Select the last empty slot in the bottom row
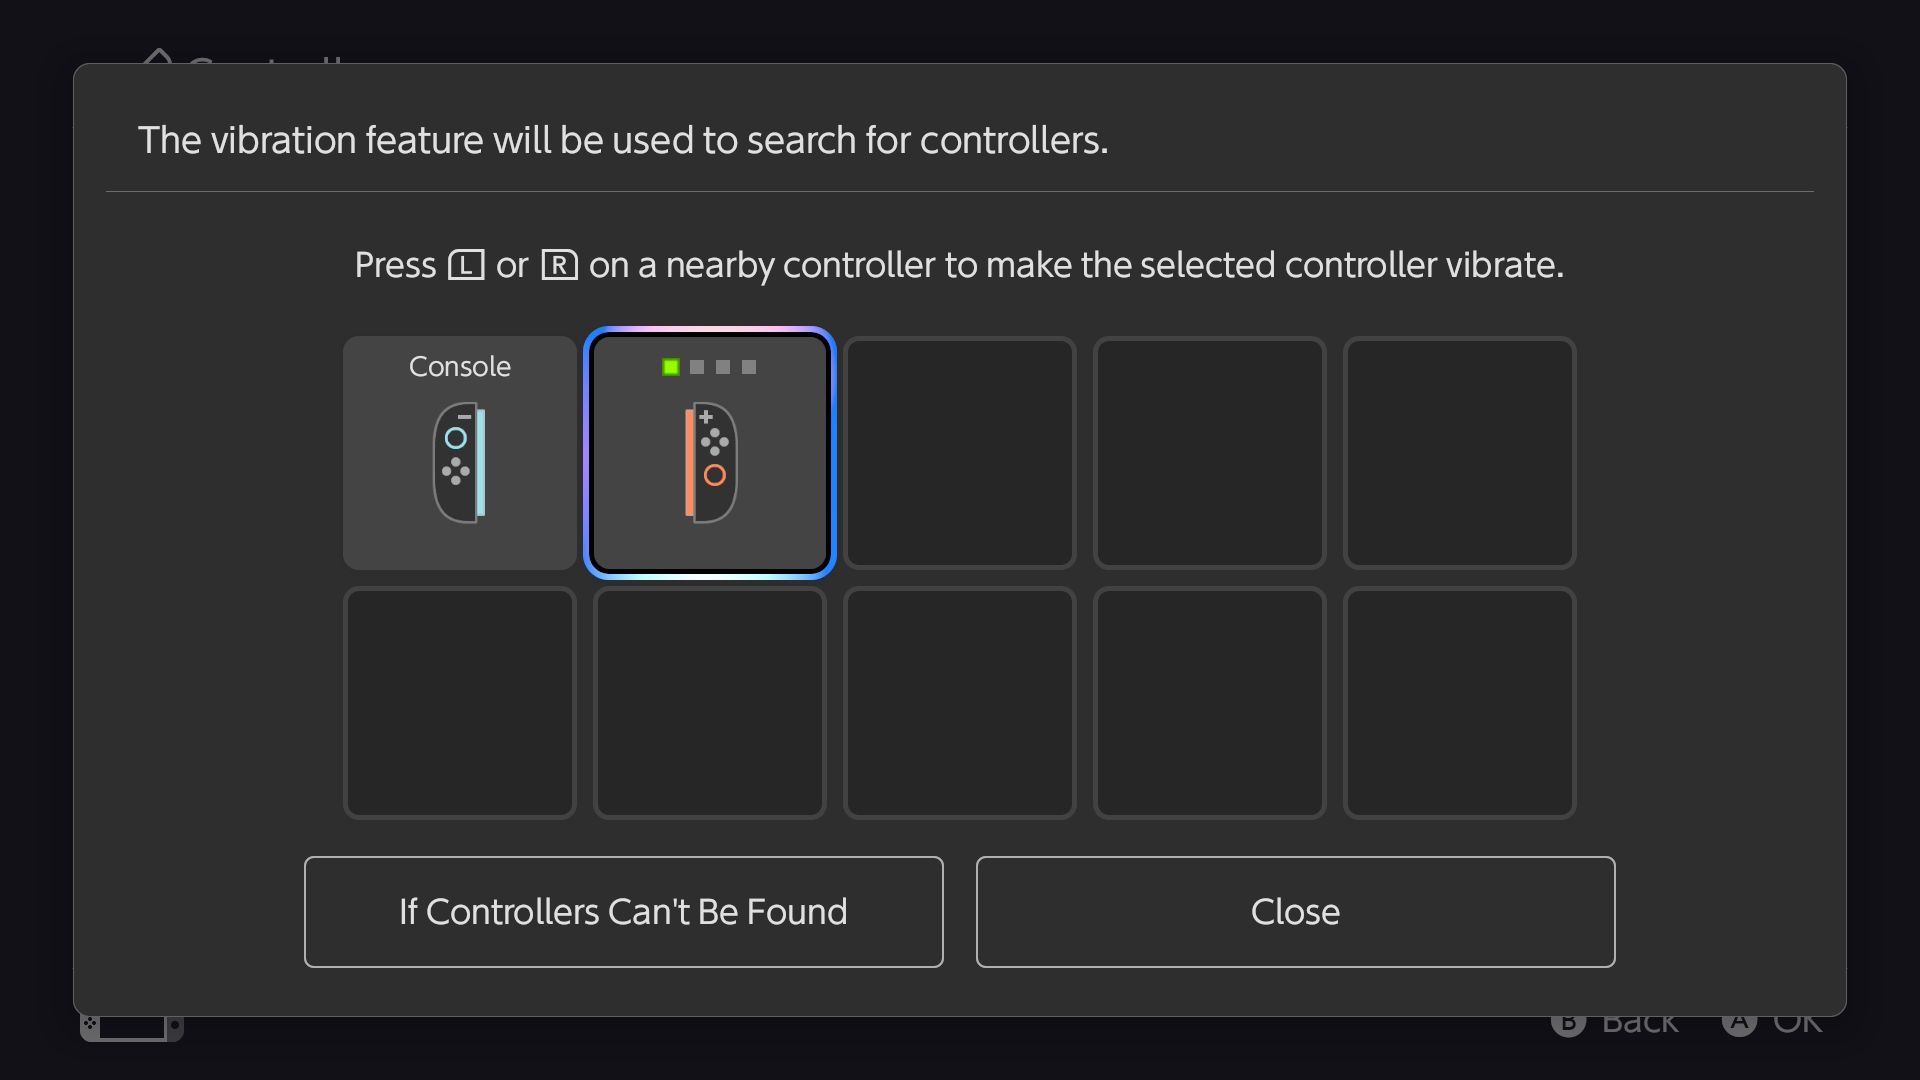Screen dimensions: 1920x1080 (x=1459, y=703)
